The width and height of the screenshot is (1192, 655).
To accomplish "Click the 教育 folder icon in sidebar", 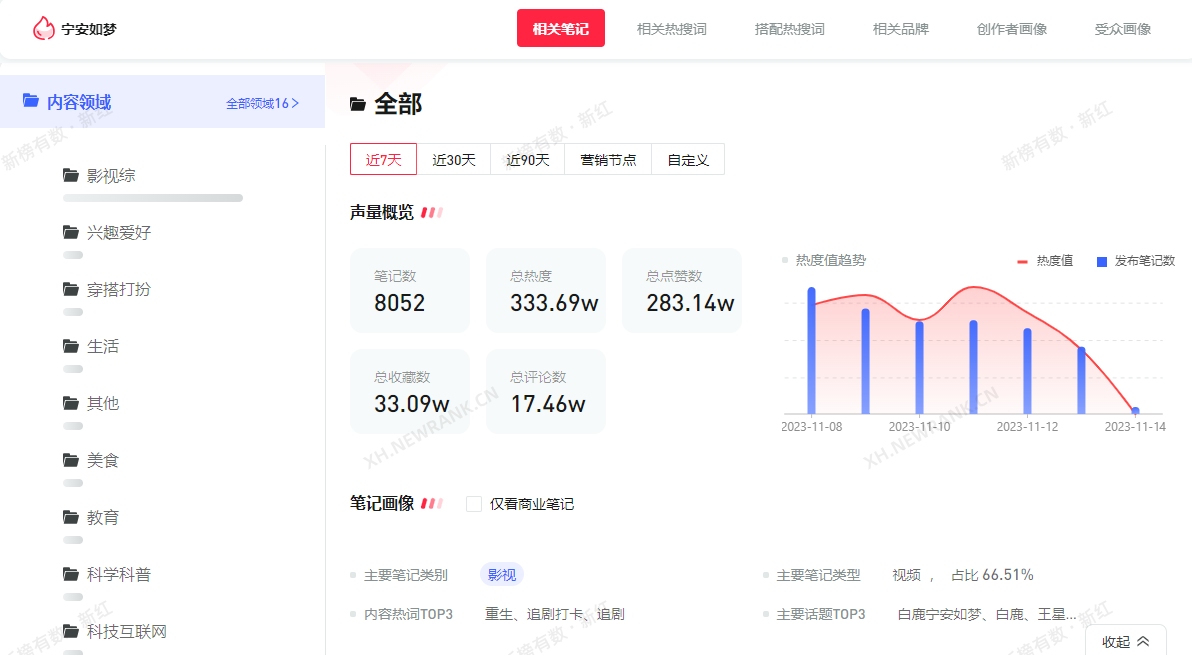I will (67, 517).
